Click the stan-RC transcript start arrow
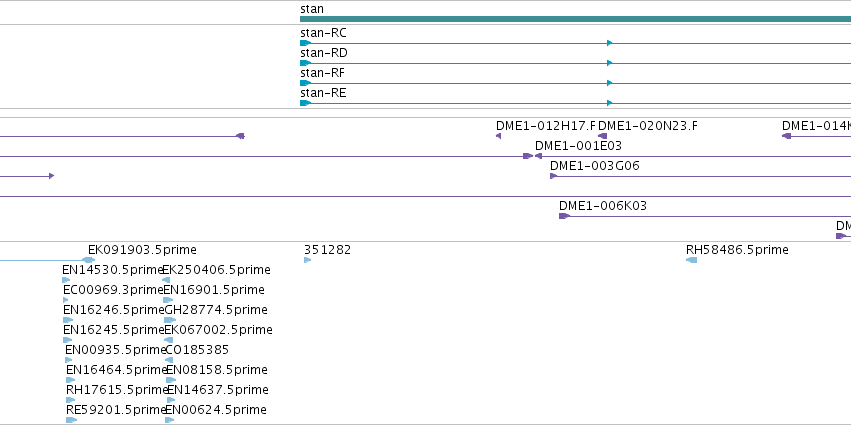The height and width of the screenshot is (425, 851). 306,43
